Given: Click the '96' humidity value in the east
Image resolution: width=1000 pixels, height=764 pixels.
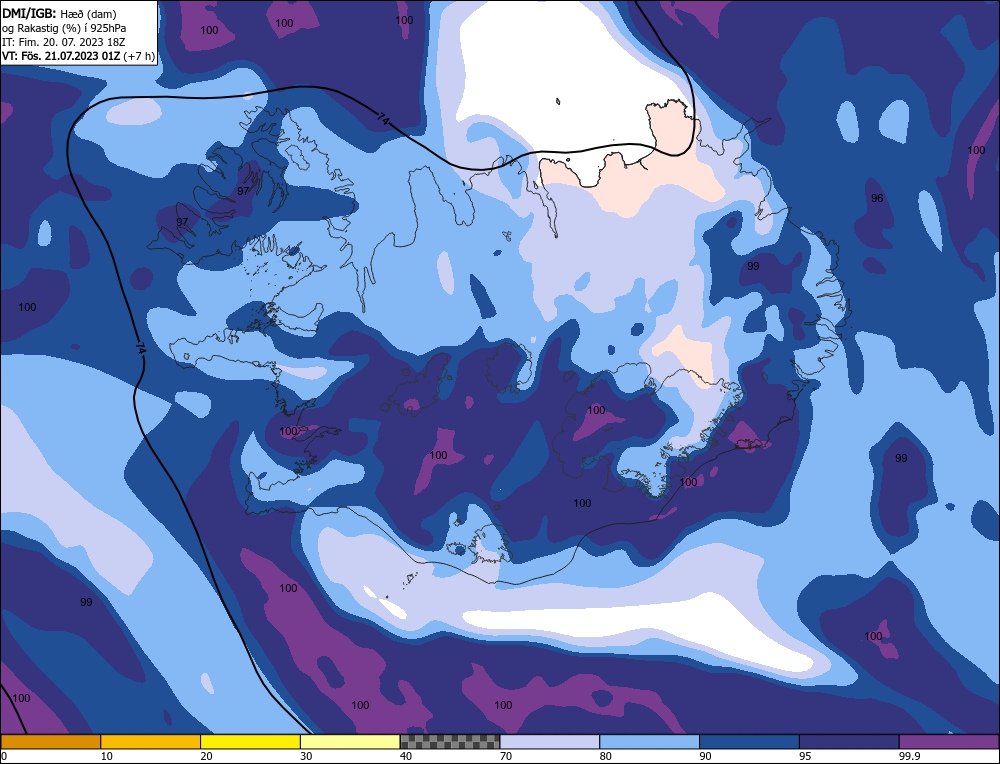Looking at the screenshot, I should [878, 198].
